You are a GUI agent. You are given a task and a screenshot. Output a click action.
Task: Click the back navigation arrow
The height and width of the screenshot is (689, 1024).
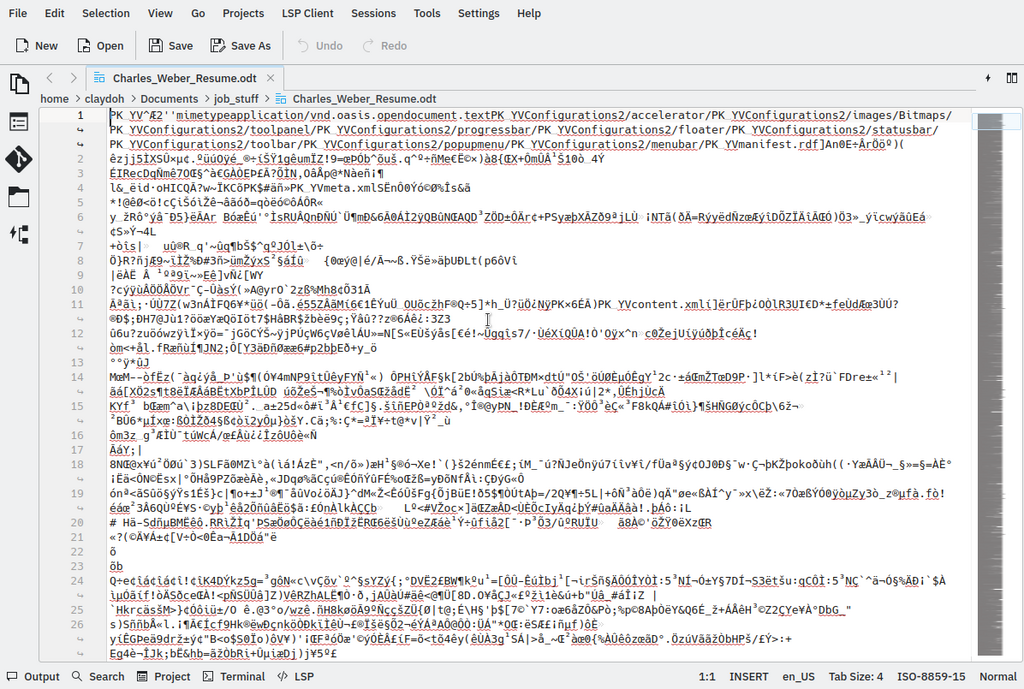pyautogui.click(x=49, y=78)
